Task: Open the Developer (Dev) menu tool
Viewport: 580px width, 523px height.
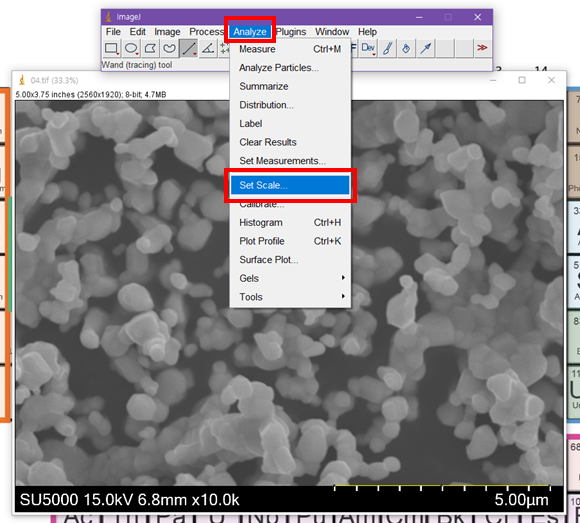Action: pos(368,48)
